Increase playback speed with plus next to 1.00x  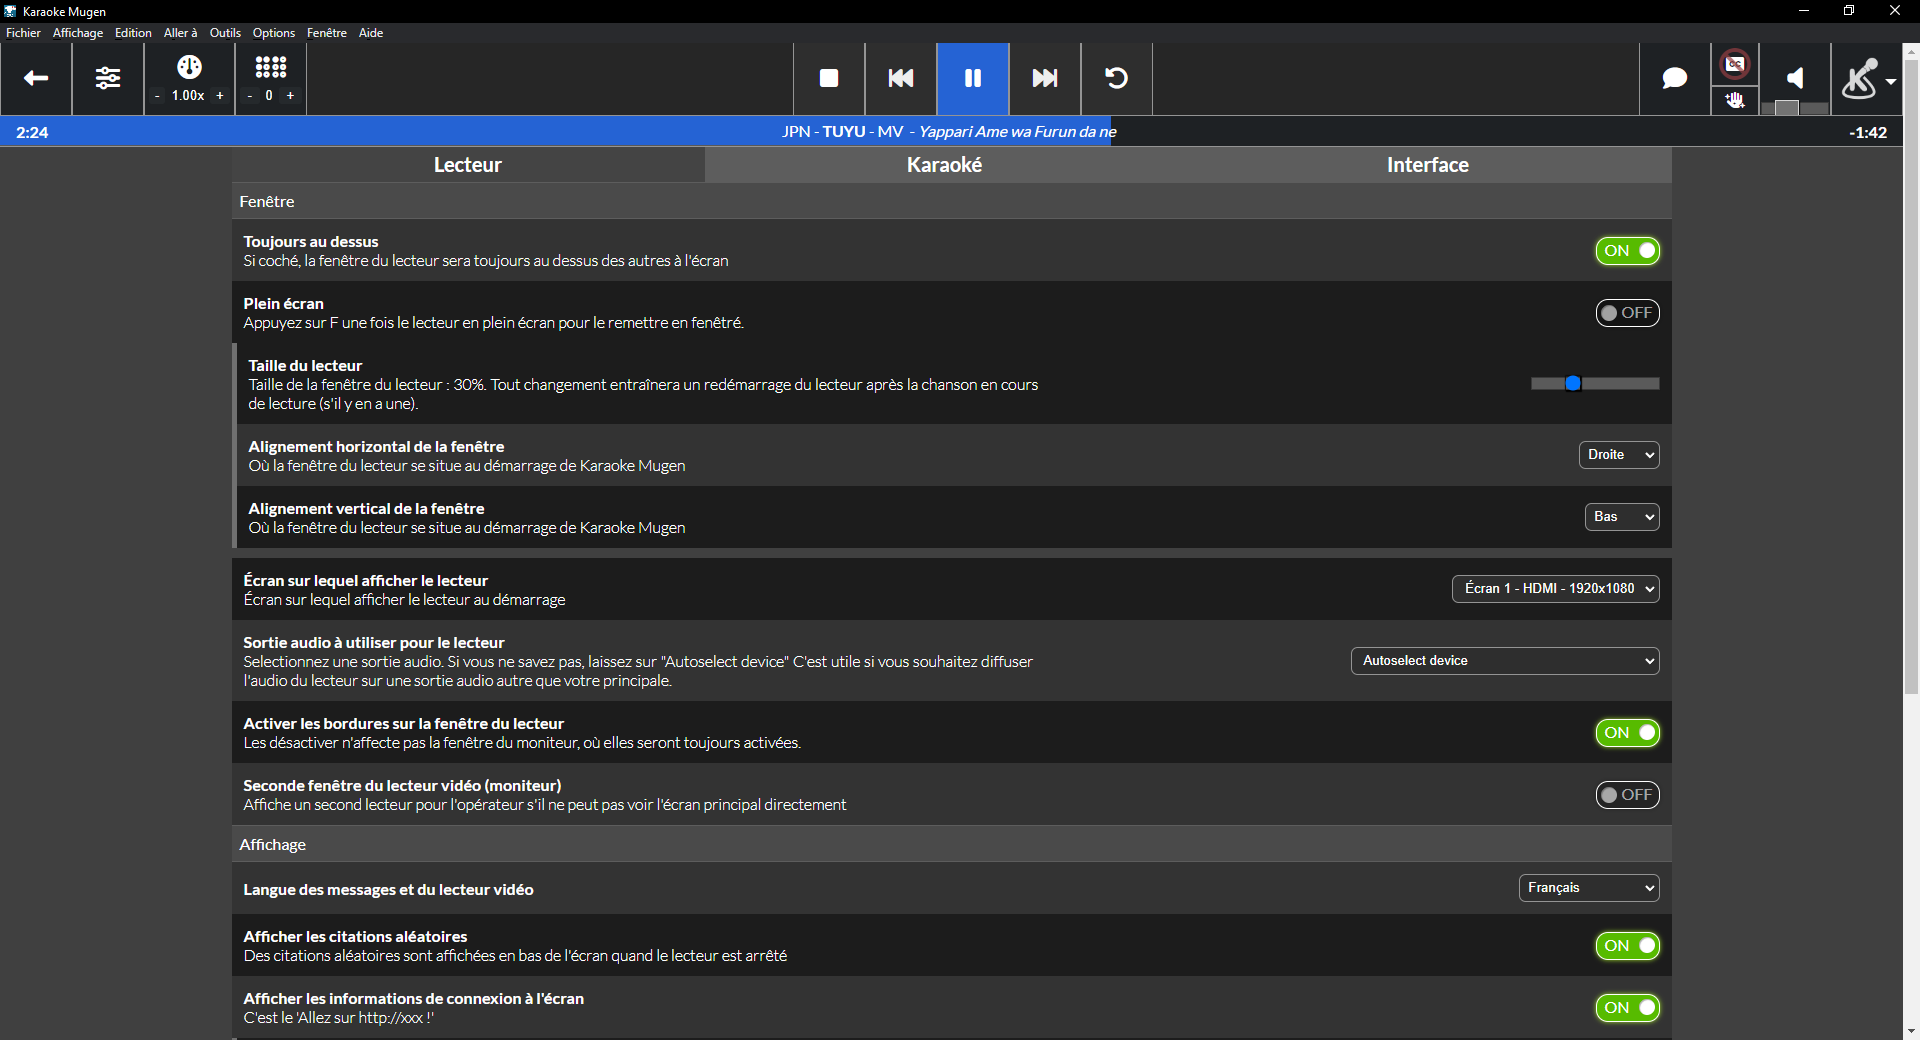[x=220, y=96]
